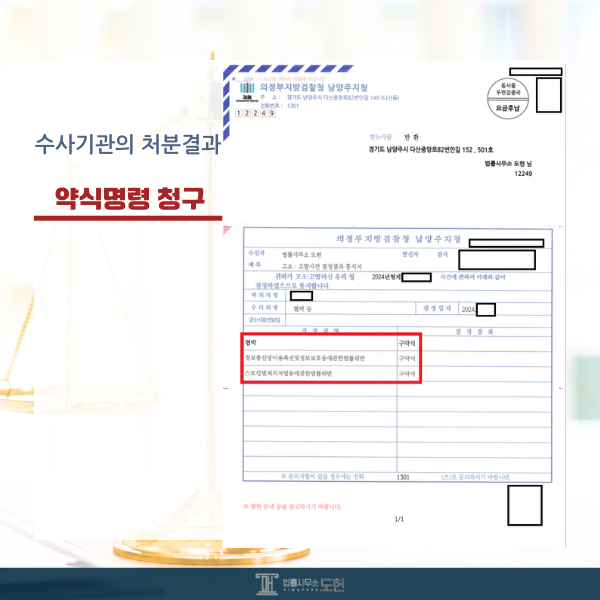This screenshot has width=600, height=600.
Task: Click the 수리죄명 value '협박 등'
Action: point(302,309)
